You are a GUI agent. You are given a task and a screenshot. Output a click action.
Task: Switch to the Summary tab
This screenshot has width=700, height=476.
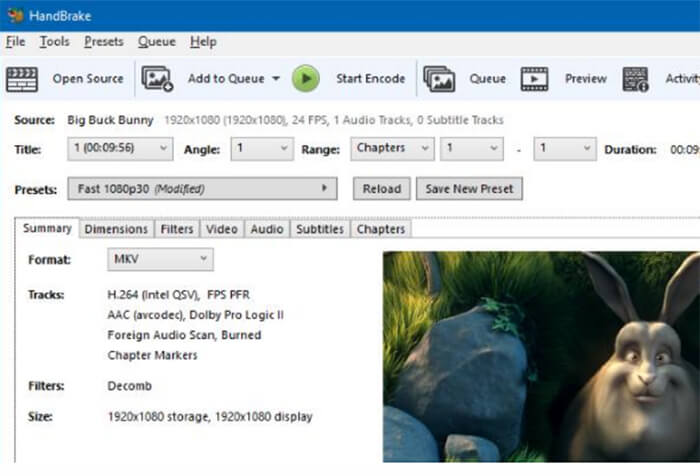point(47,228)
